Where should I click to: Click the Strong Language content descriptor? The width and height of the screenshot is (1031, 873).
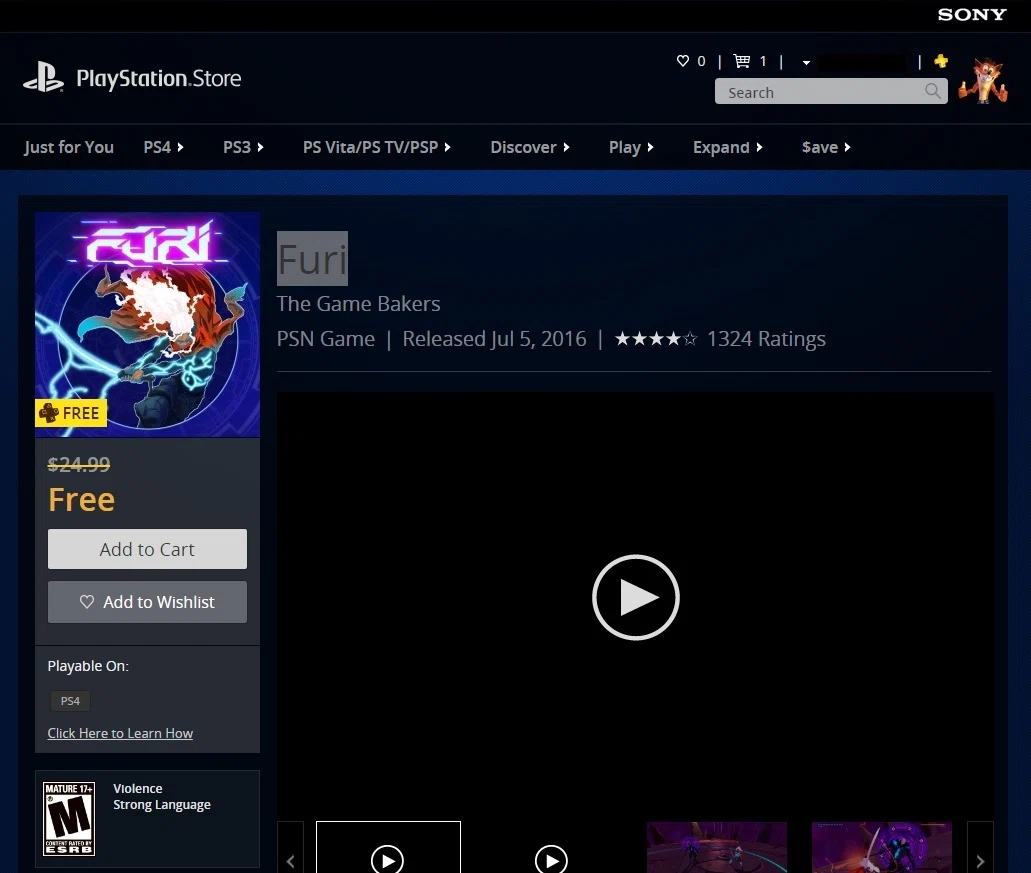(x=162, y=805)
